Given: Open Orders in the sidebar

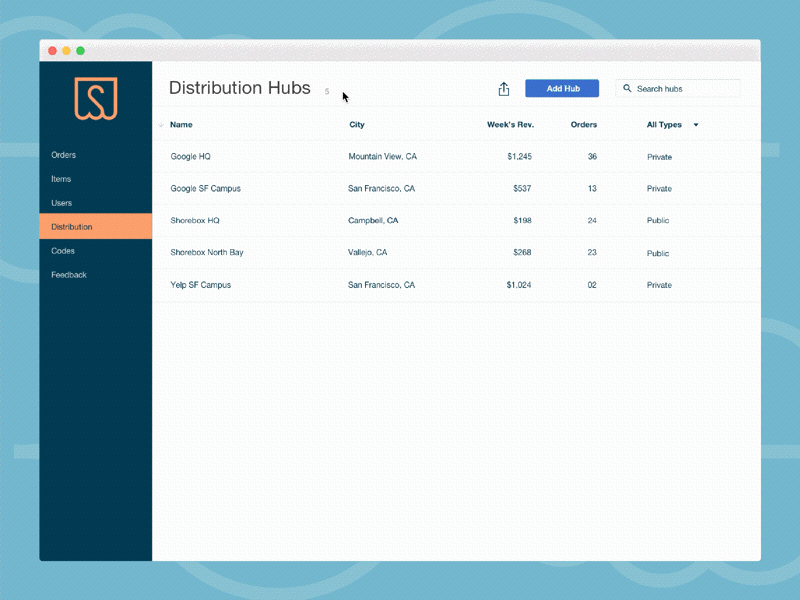Looking at the screenshot, I should (x=63, y=155).
